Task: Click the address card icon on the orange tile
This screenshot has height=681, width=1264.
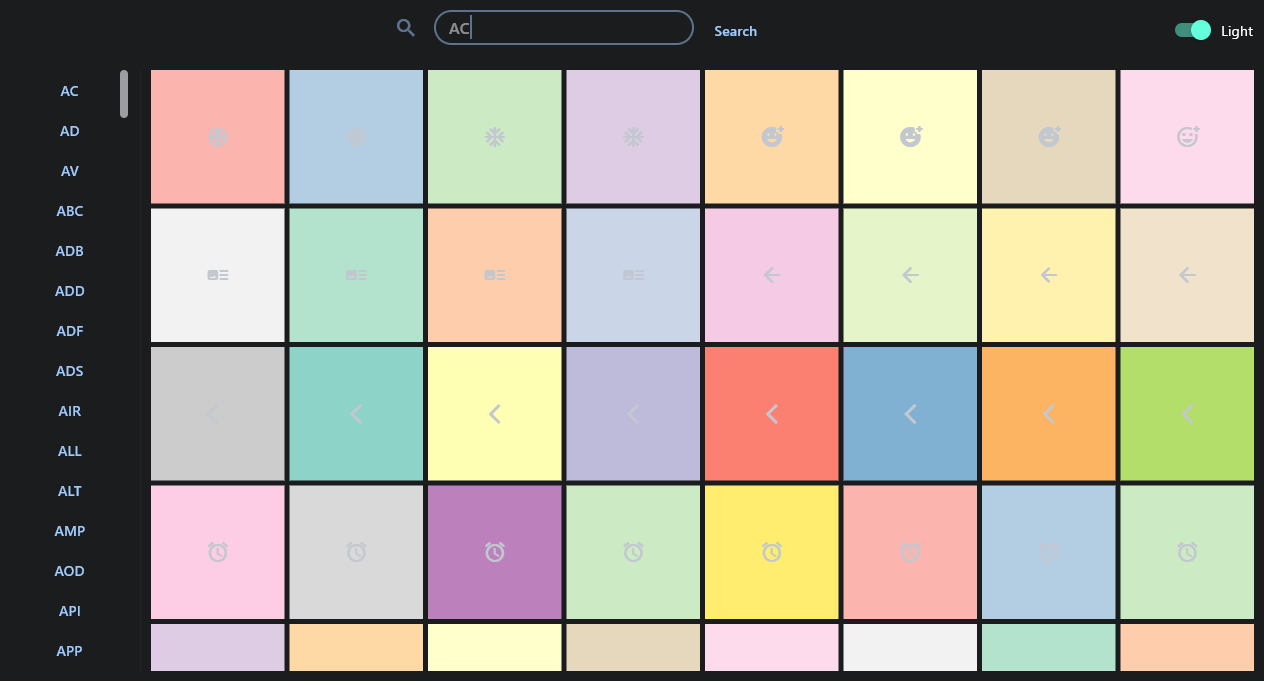Action: click(x=494, y=275)
